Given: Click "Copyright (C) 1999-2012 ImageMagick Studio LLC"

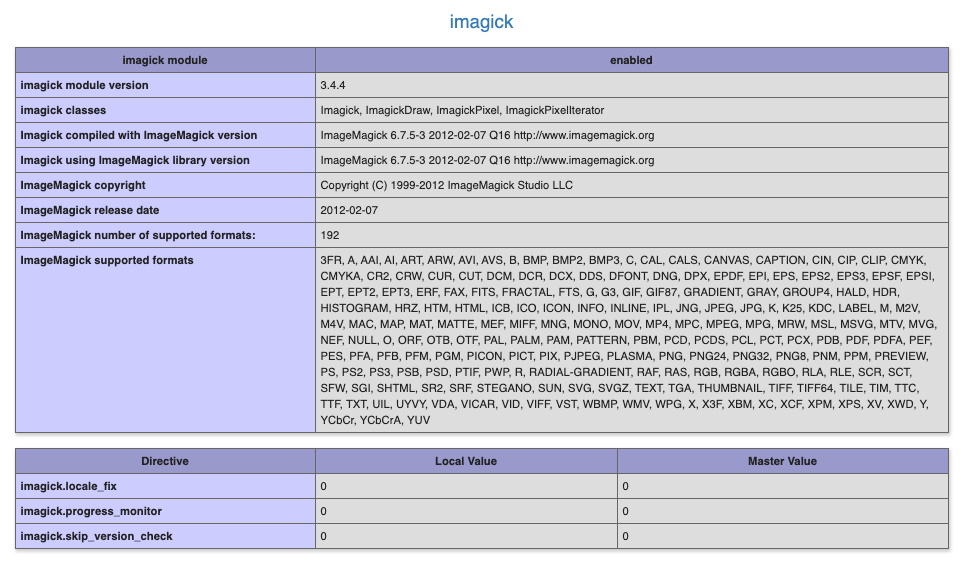Looking at the screenshot, I should click(x=446, y=185).
